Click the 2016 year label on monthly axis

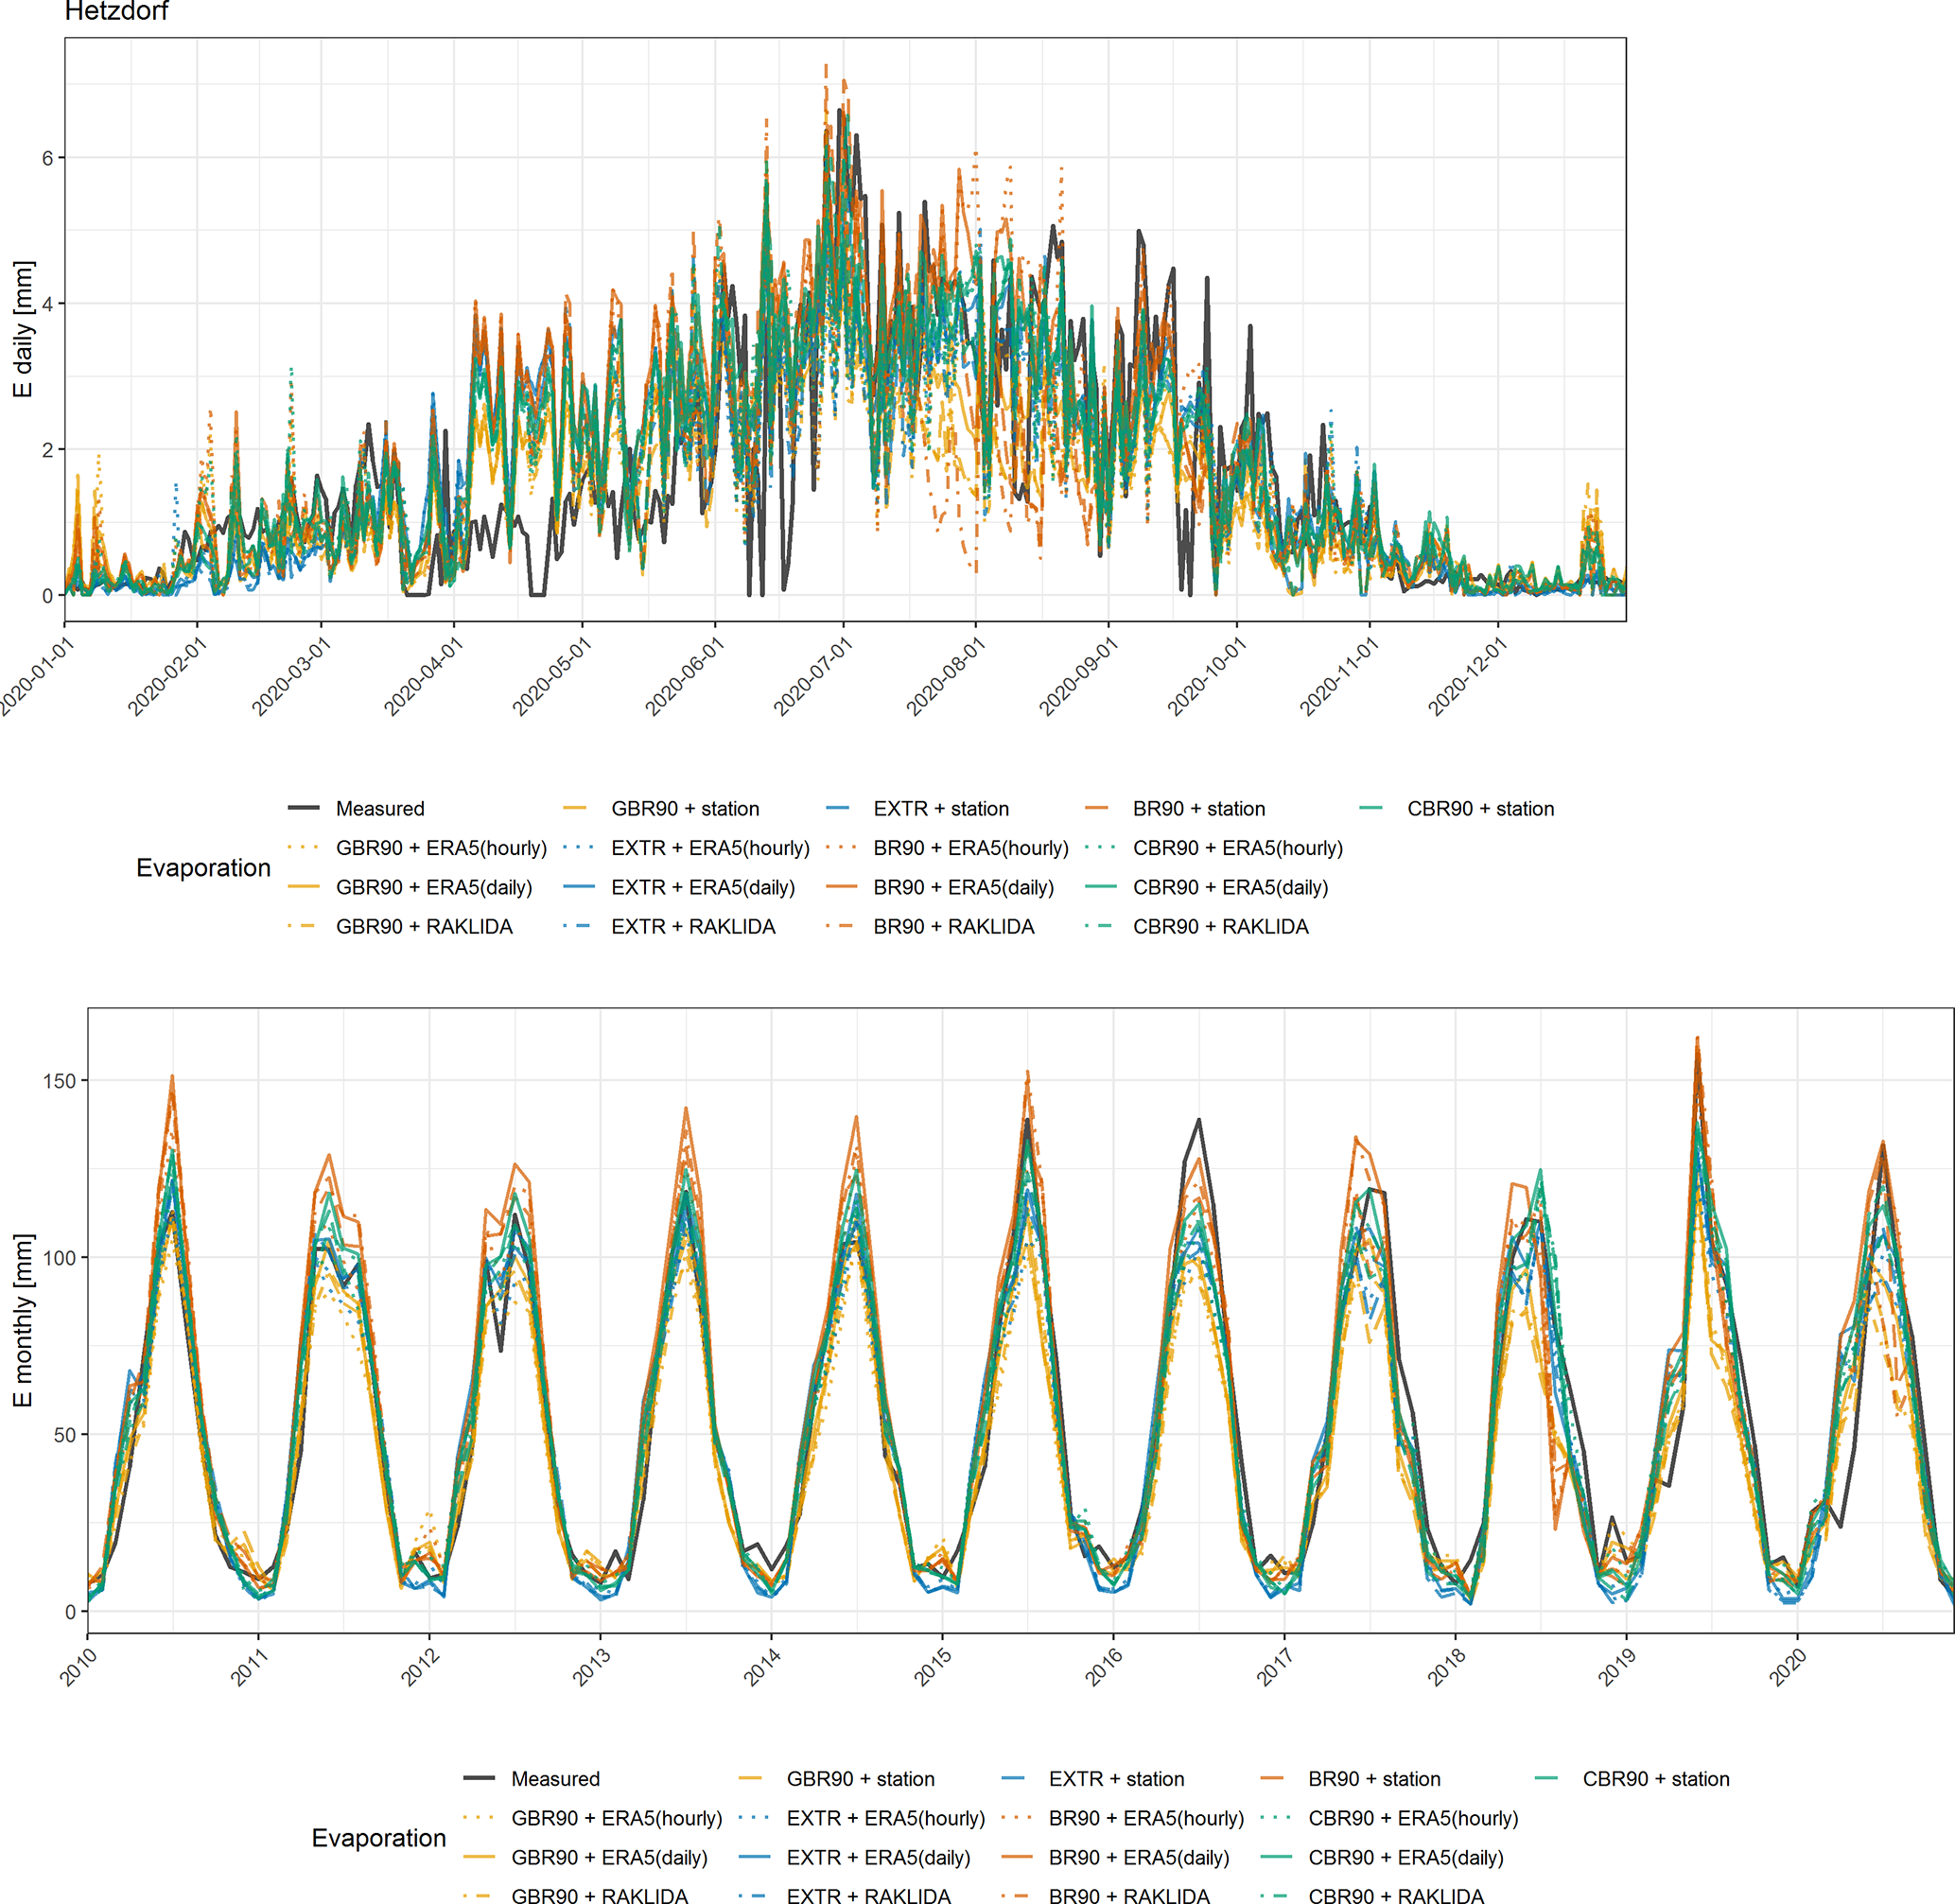1104,1667
